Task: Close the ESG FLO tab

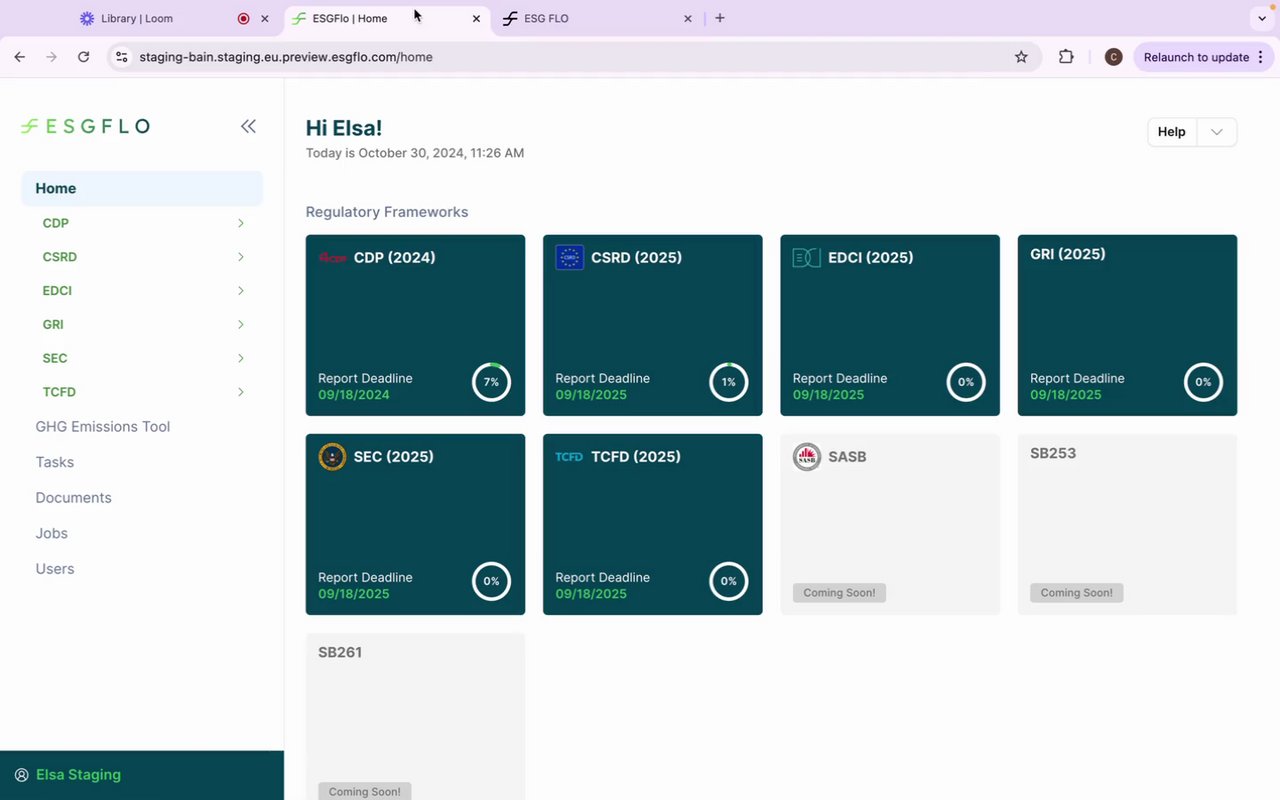Action: (x=688, y=18)
